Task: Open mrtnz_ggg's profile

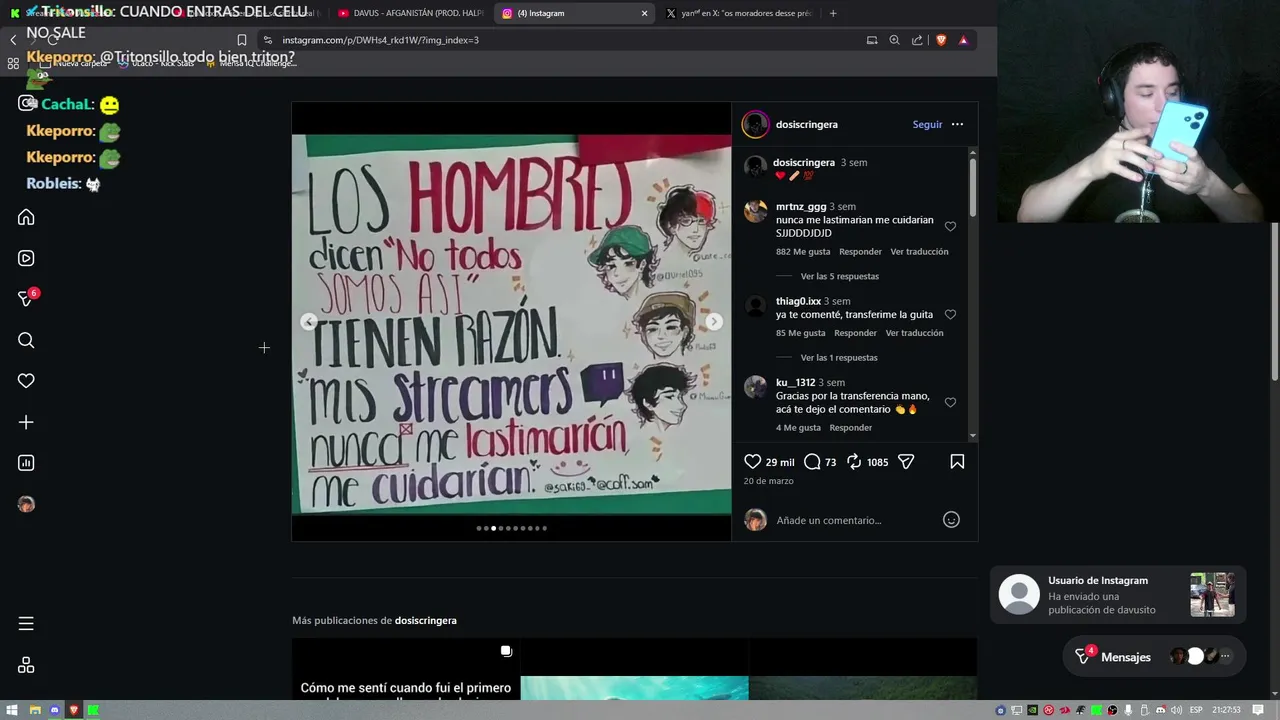Action: click(801, 206)
